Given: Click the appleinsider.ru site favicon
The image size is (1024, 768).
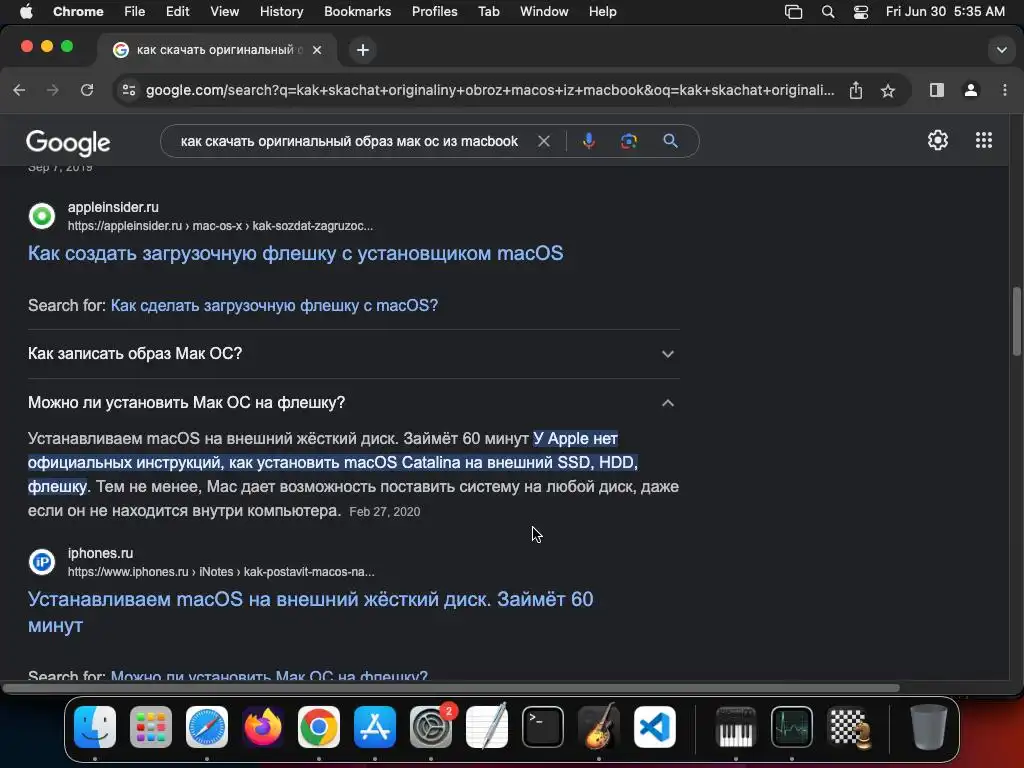Looking at the screenshot, I should (x=42, y=216).
